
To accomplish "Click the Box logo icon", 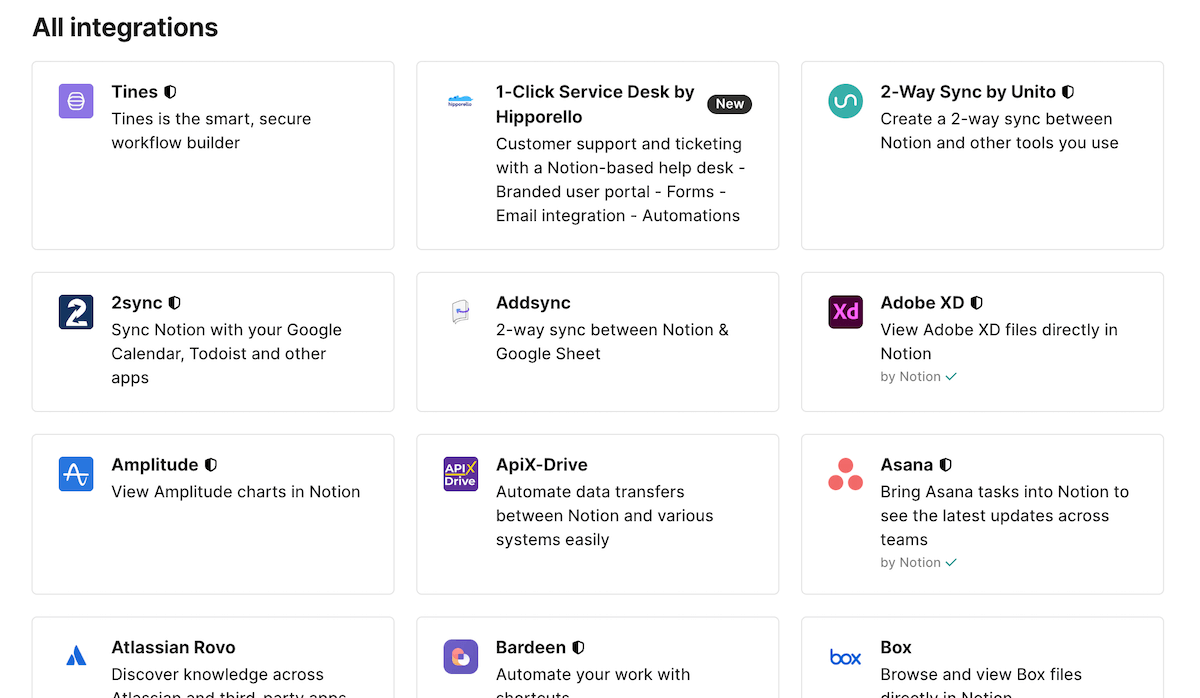I will click(x=845, y=656).
